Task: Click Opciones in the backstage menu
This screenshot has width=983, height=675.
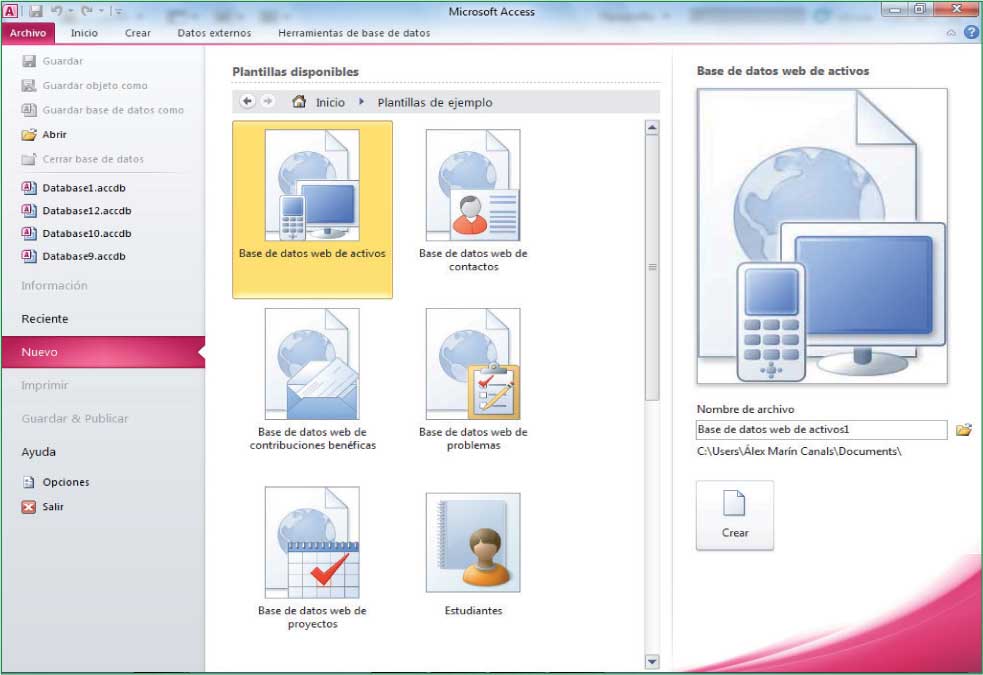Action: pos(56,482)
